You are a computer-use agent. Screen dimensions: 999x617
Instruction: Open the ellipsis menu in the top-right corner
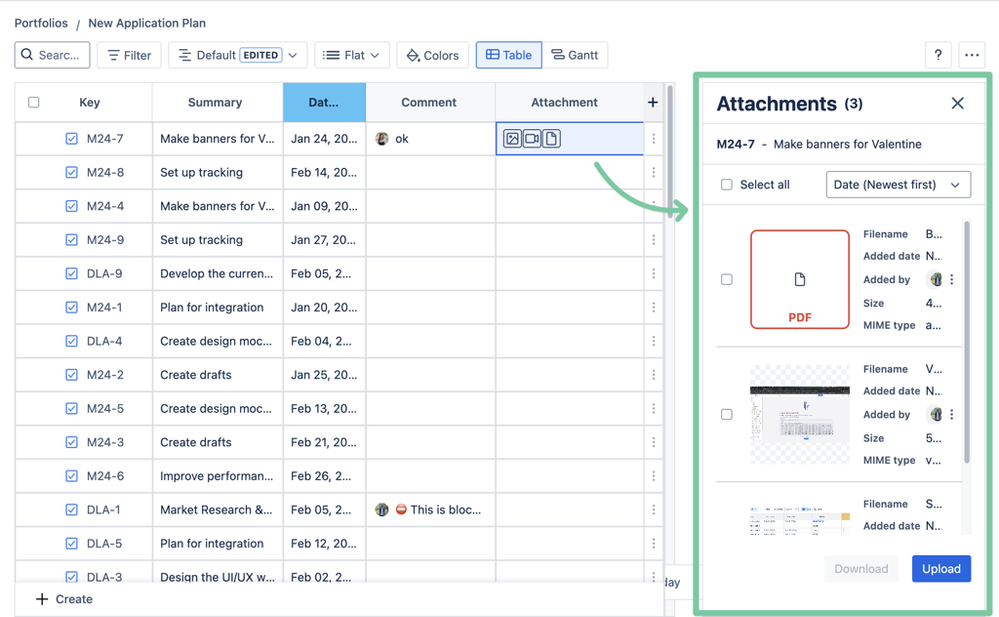point(971,55)
